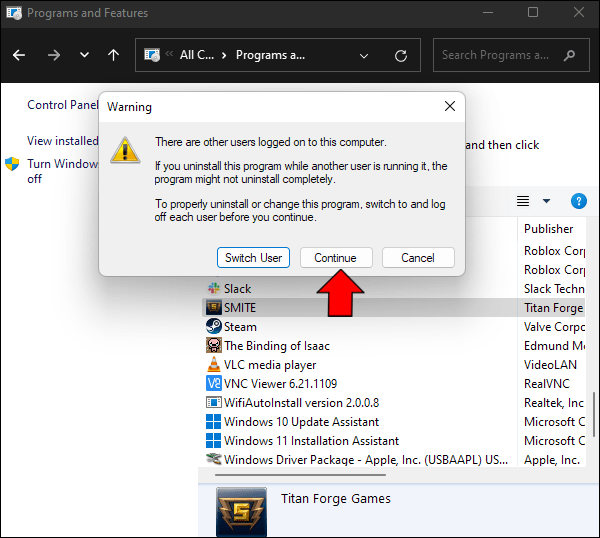Viewport: 600px width, 538px height.
Task: Click the WifiAutoInstall icon
Action: pos(214,403)
